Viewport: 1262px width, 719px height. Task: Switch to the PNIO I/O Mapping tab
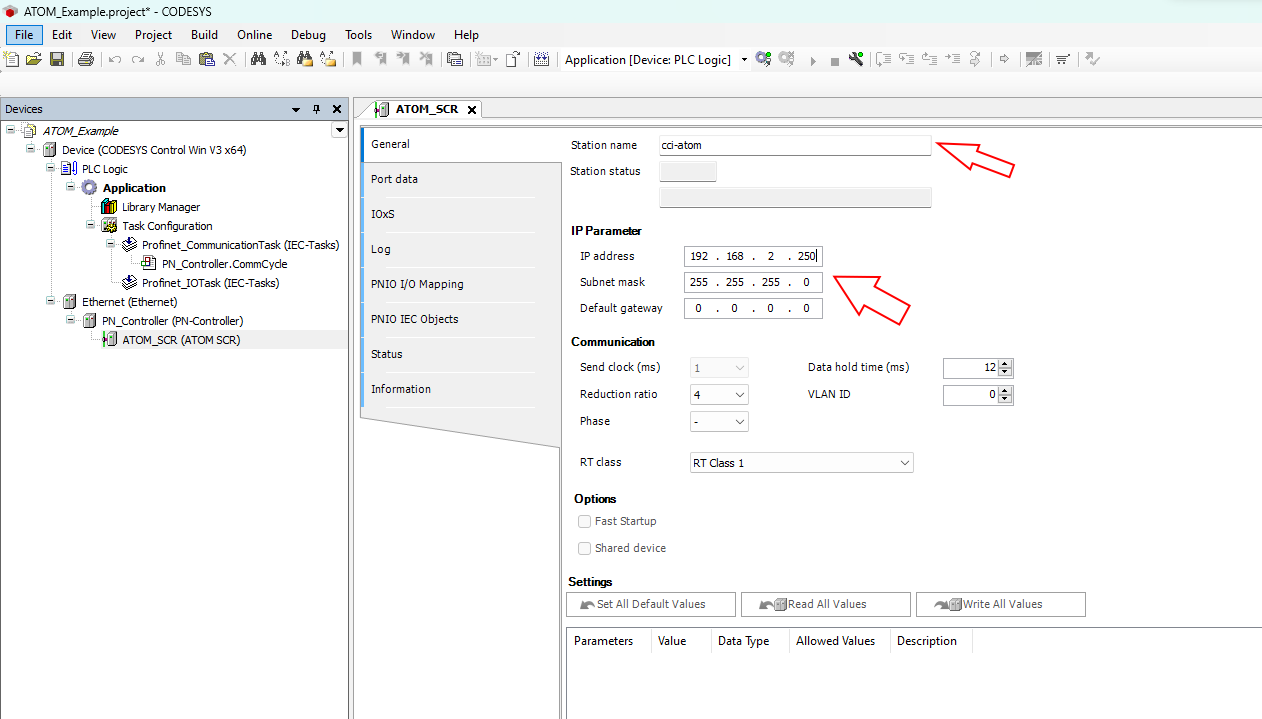point(417,284)
